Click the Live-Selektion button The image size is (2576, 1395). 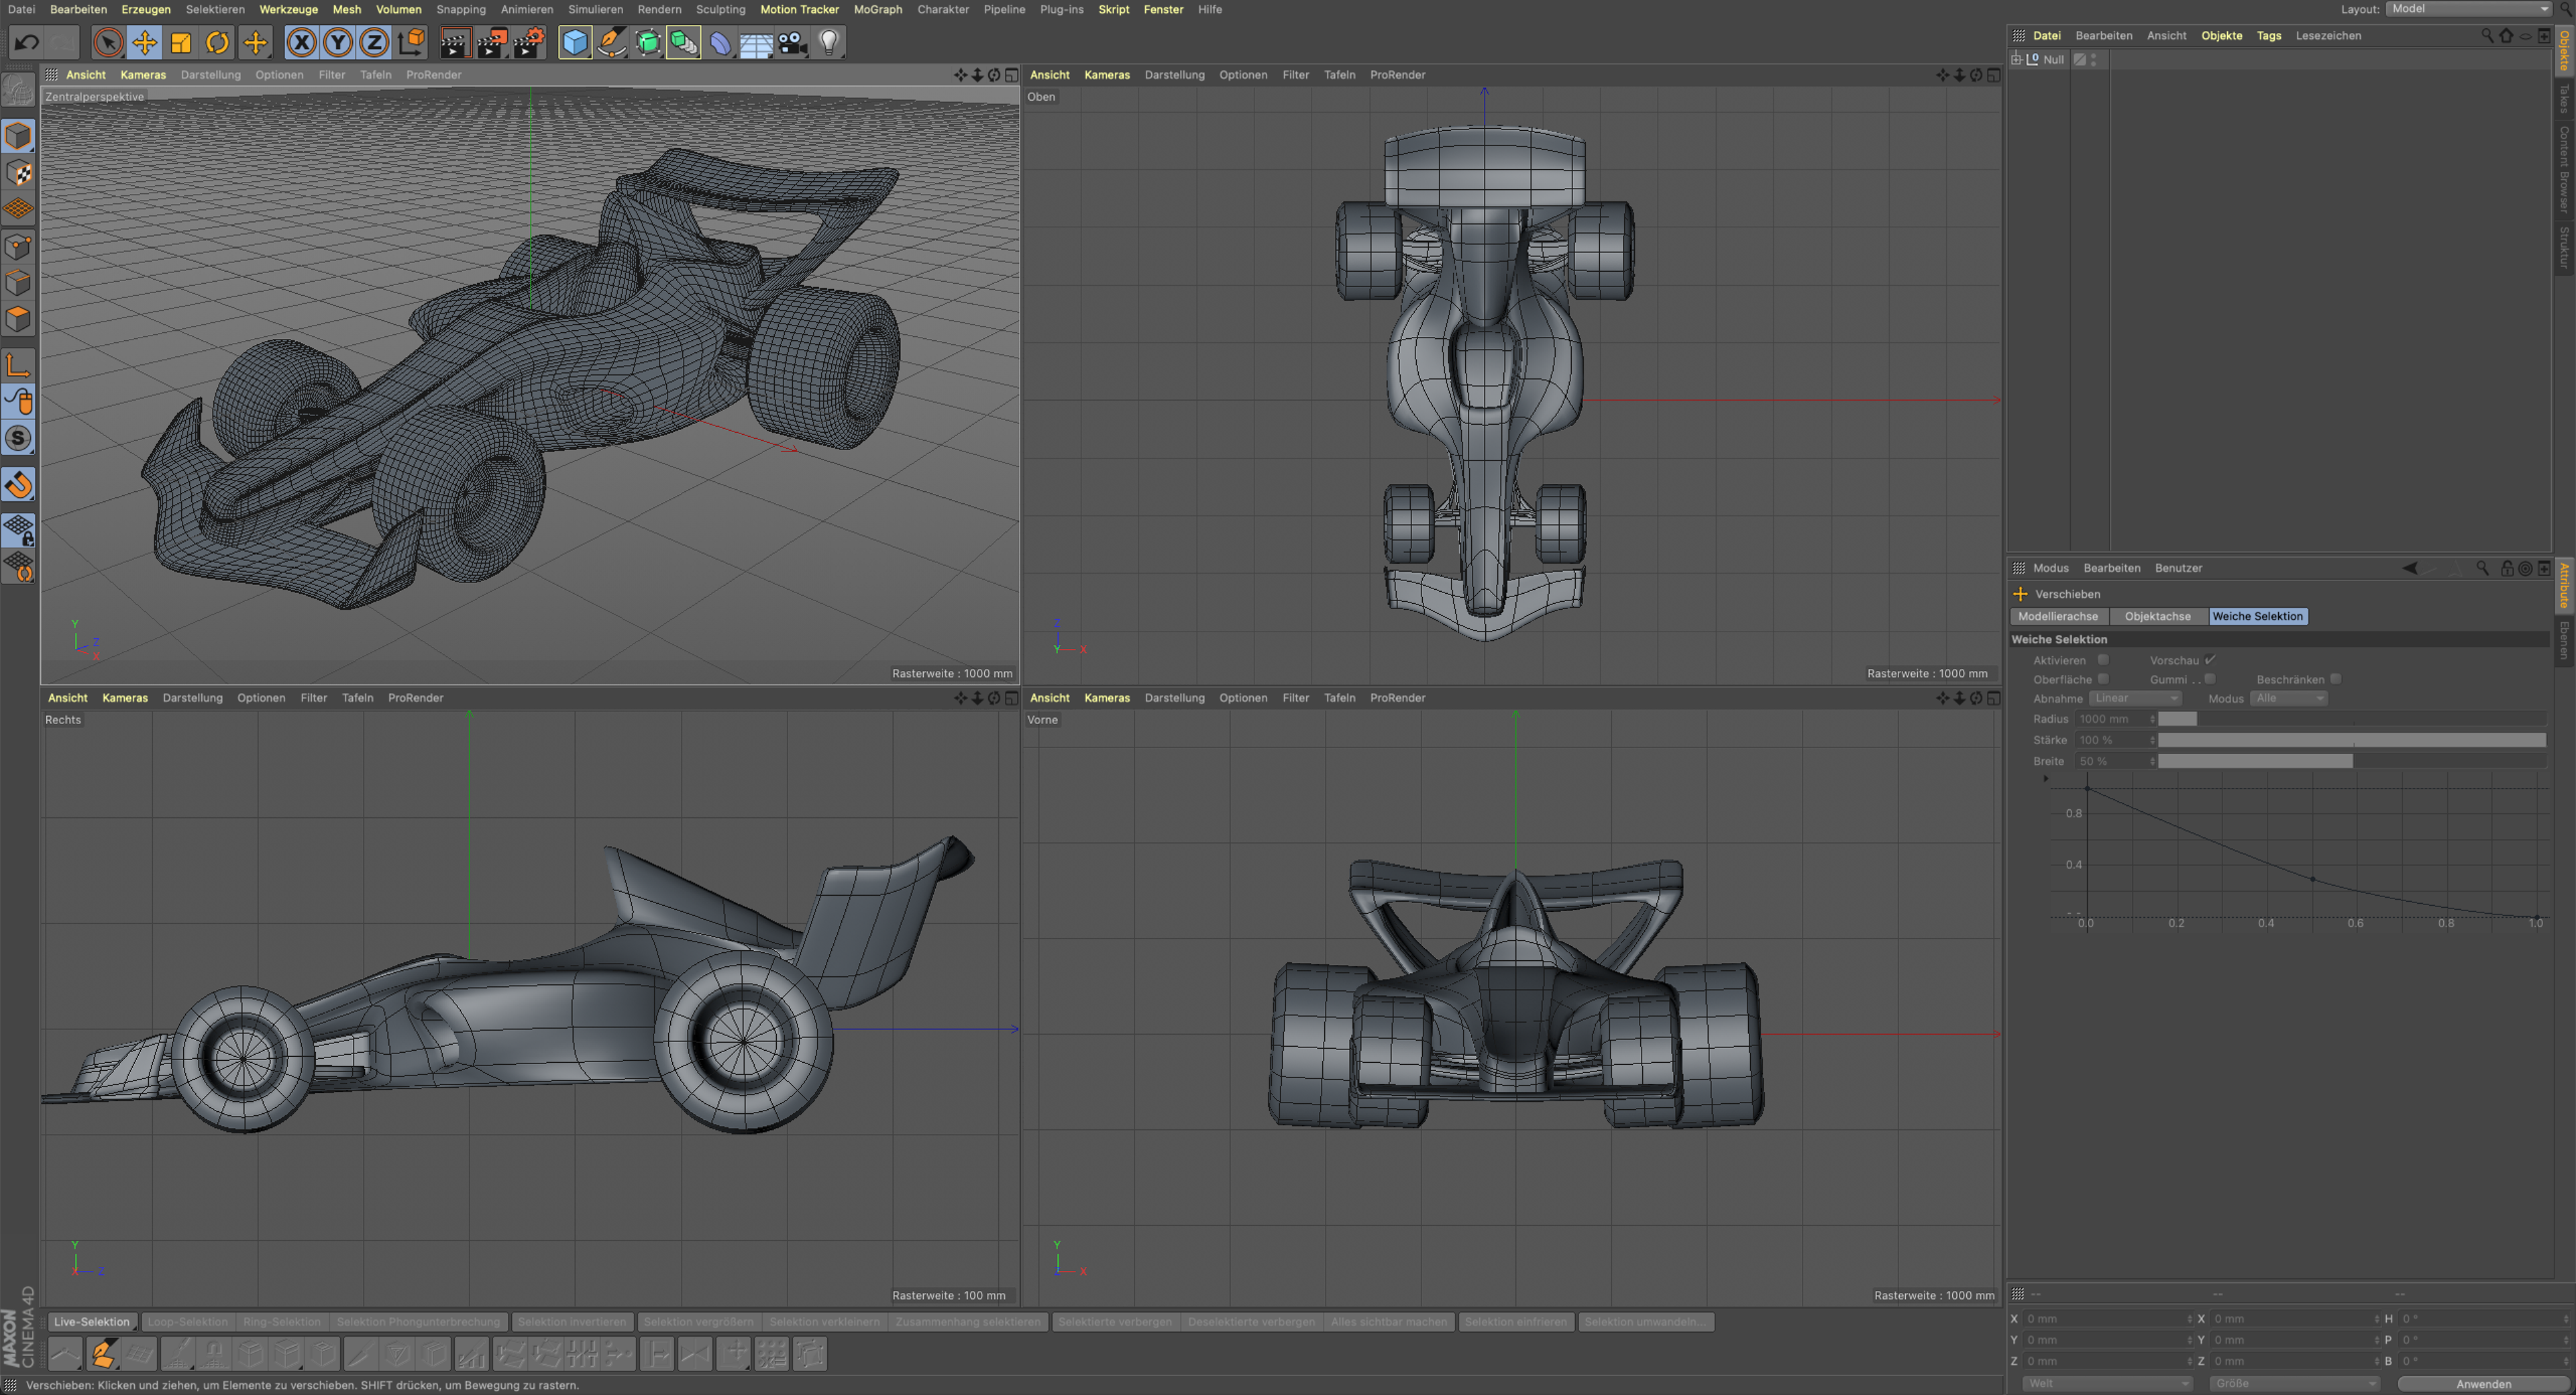pyautogui.click(x=92, y=1322)
